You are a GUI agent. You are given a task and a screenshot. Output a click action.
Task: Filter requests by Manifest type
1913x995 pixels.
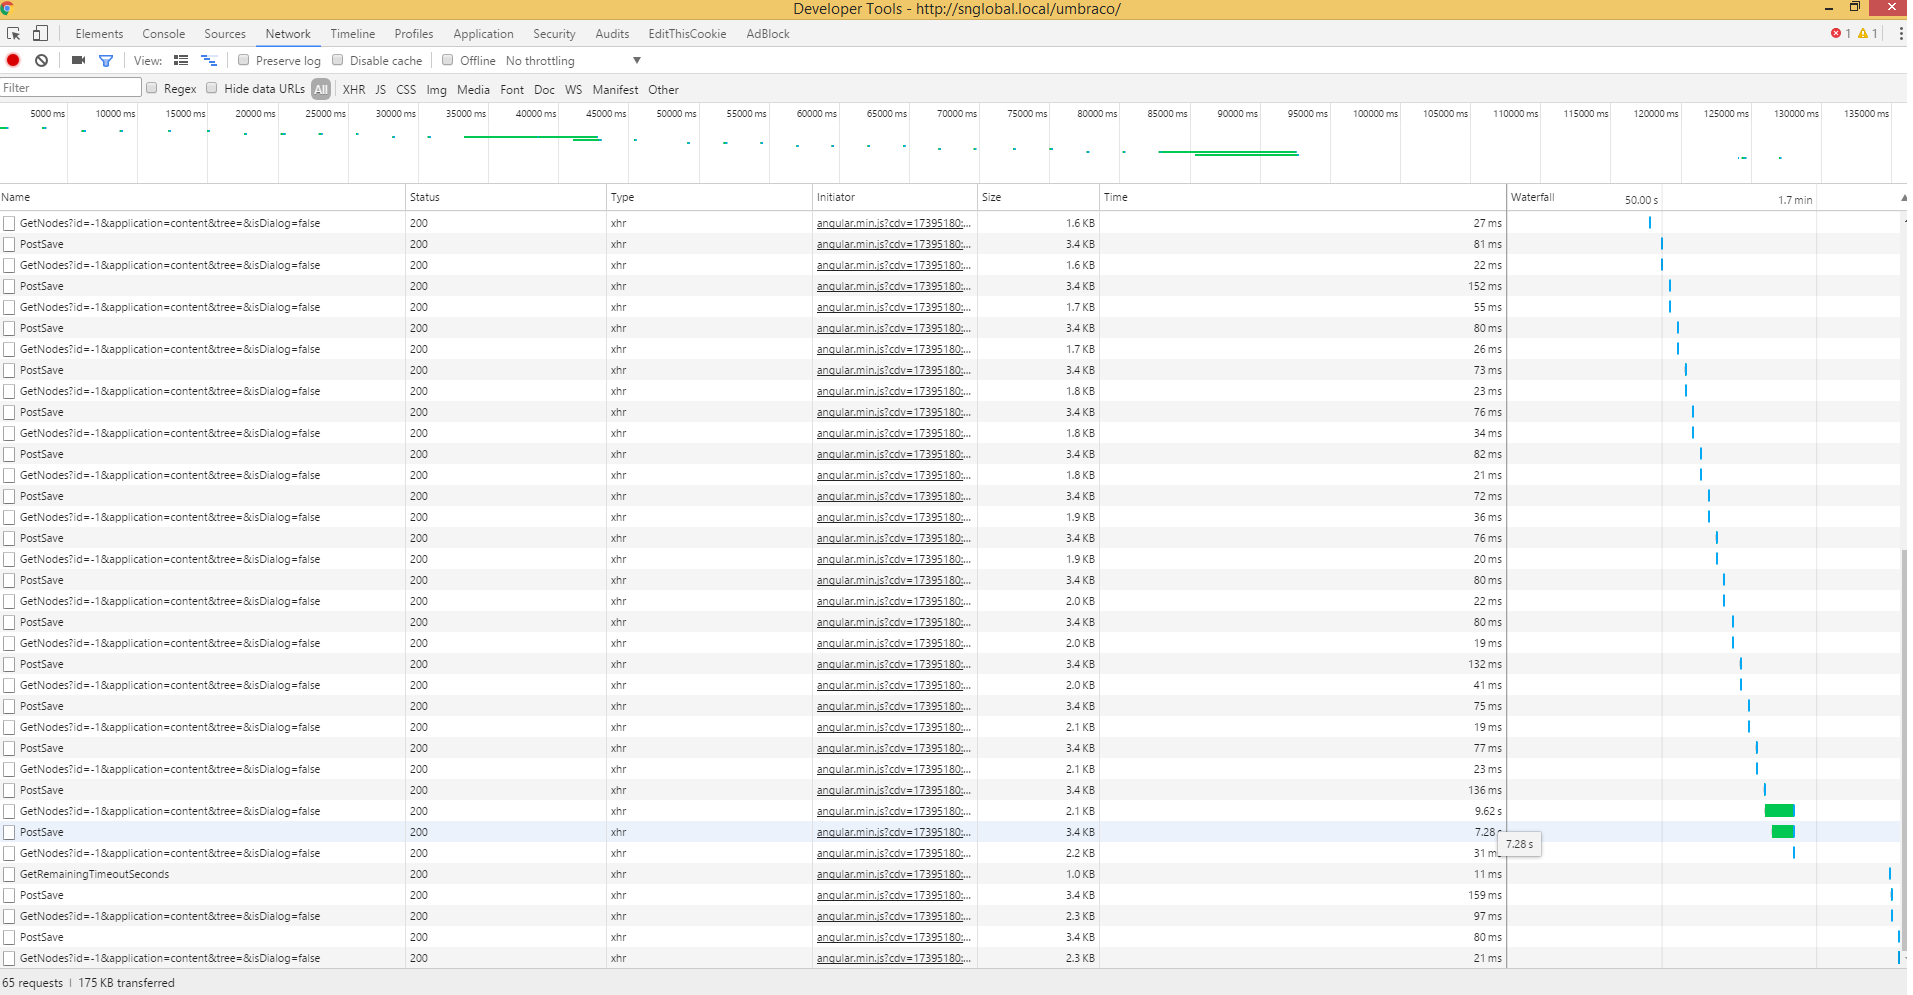point(615,90)
